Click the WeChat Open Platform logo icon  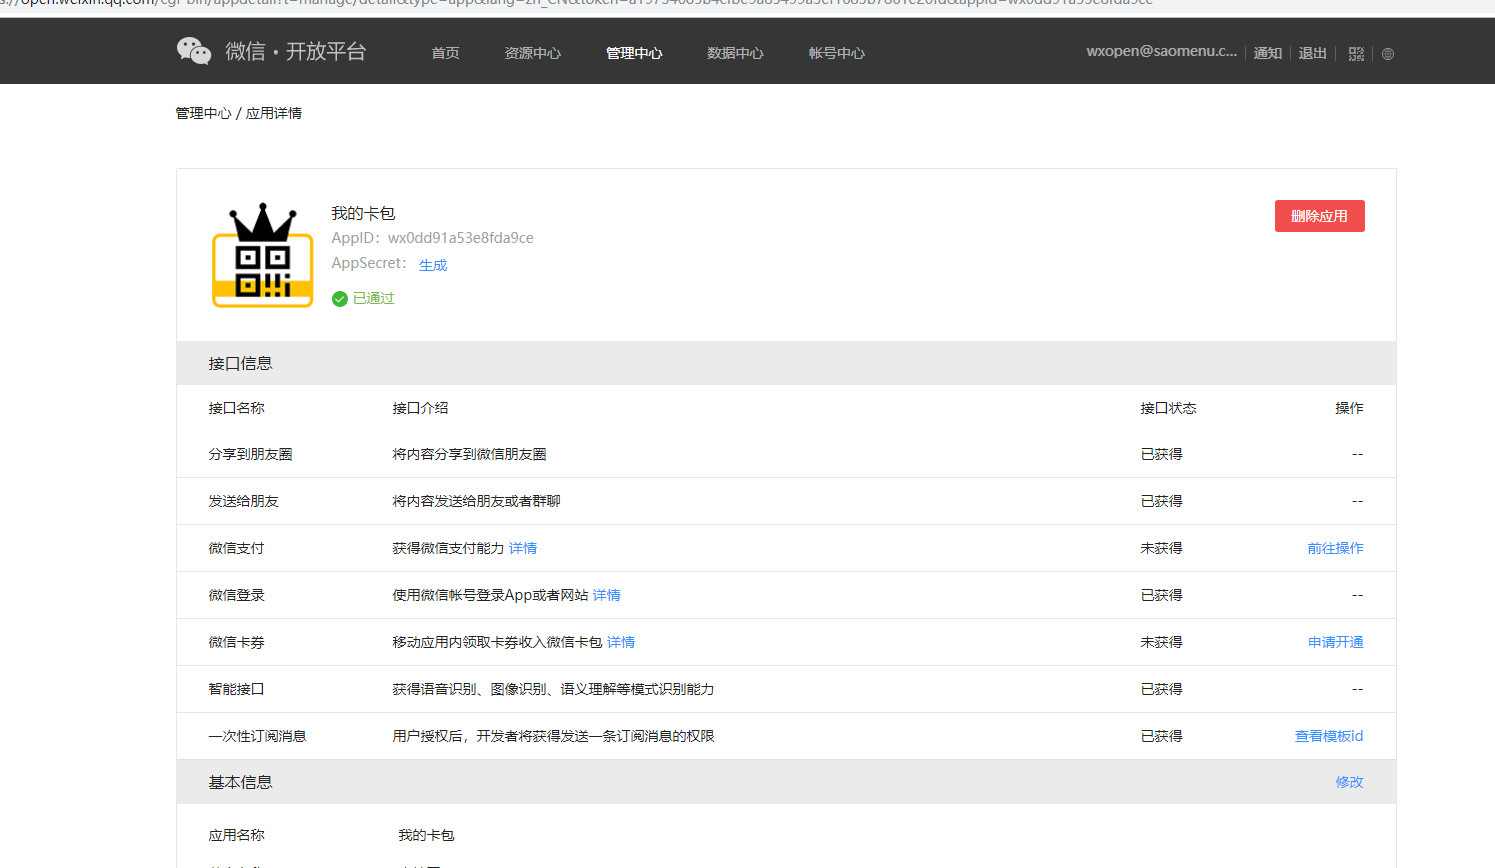(x=194, y=51)
